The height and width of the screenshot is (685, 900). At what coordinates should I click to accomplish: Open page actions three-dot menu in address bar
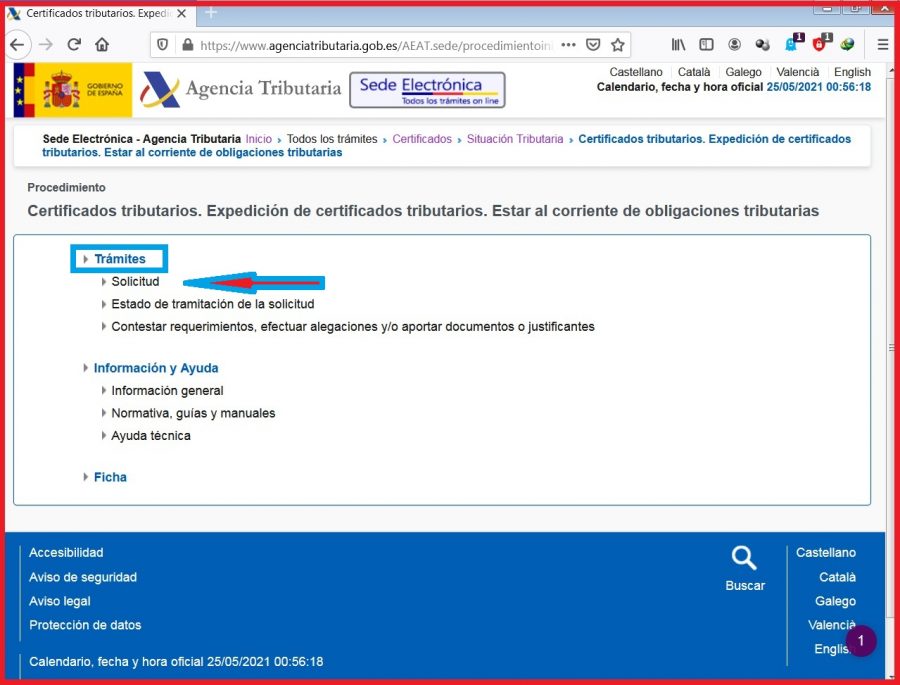click(568, 45)
